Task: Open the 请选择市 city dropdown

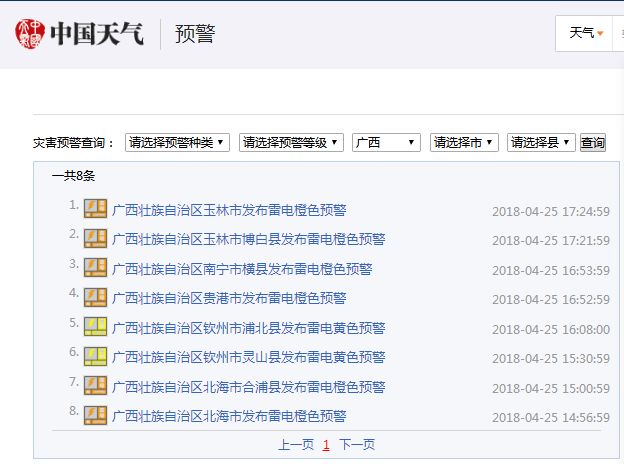Action: coord(464,142)
